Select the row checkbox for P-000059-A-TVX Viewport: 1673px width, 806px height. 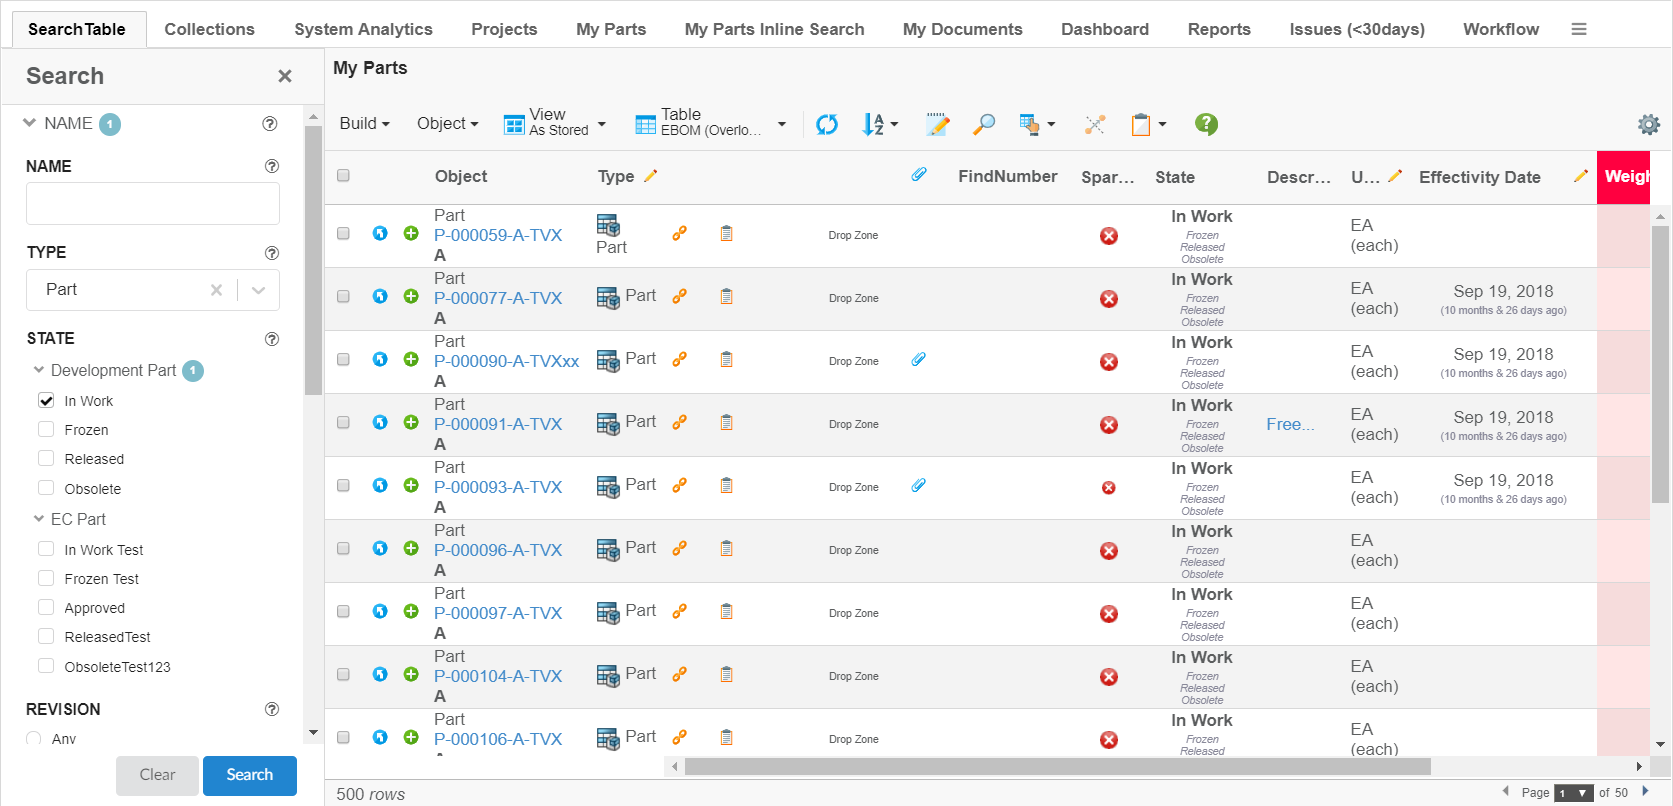(x=343, y=233)
